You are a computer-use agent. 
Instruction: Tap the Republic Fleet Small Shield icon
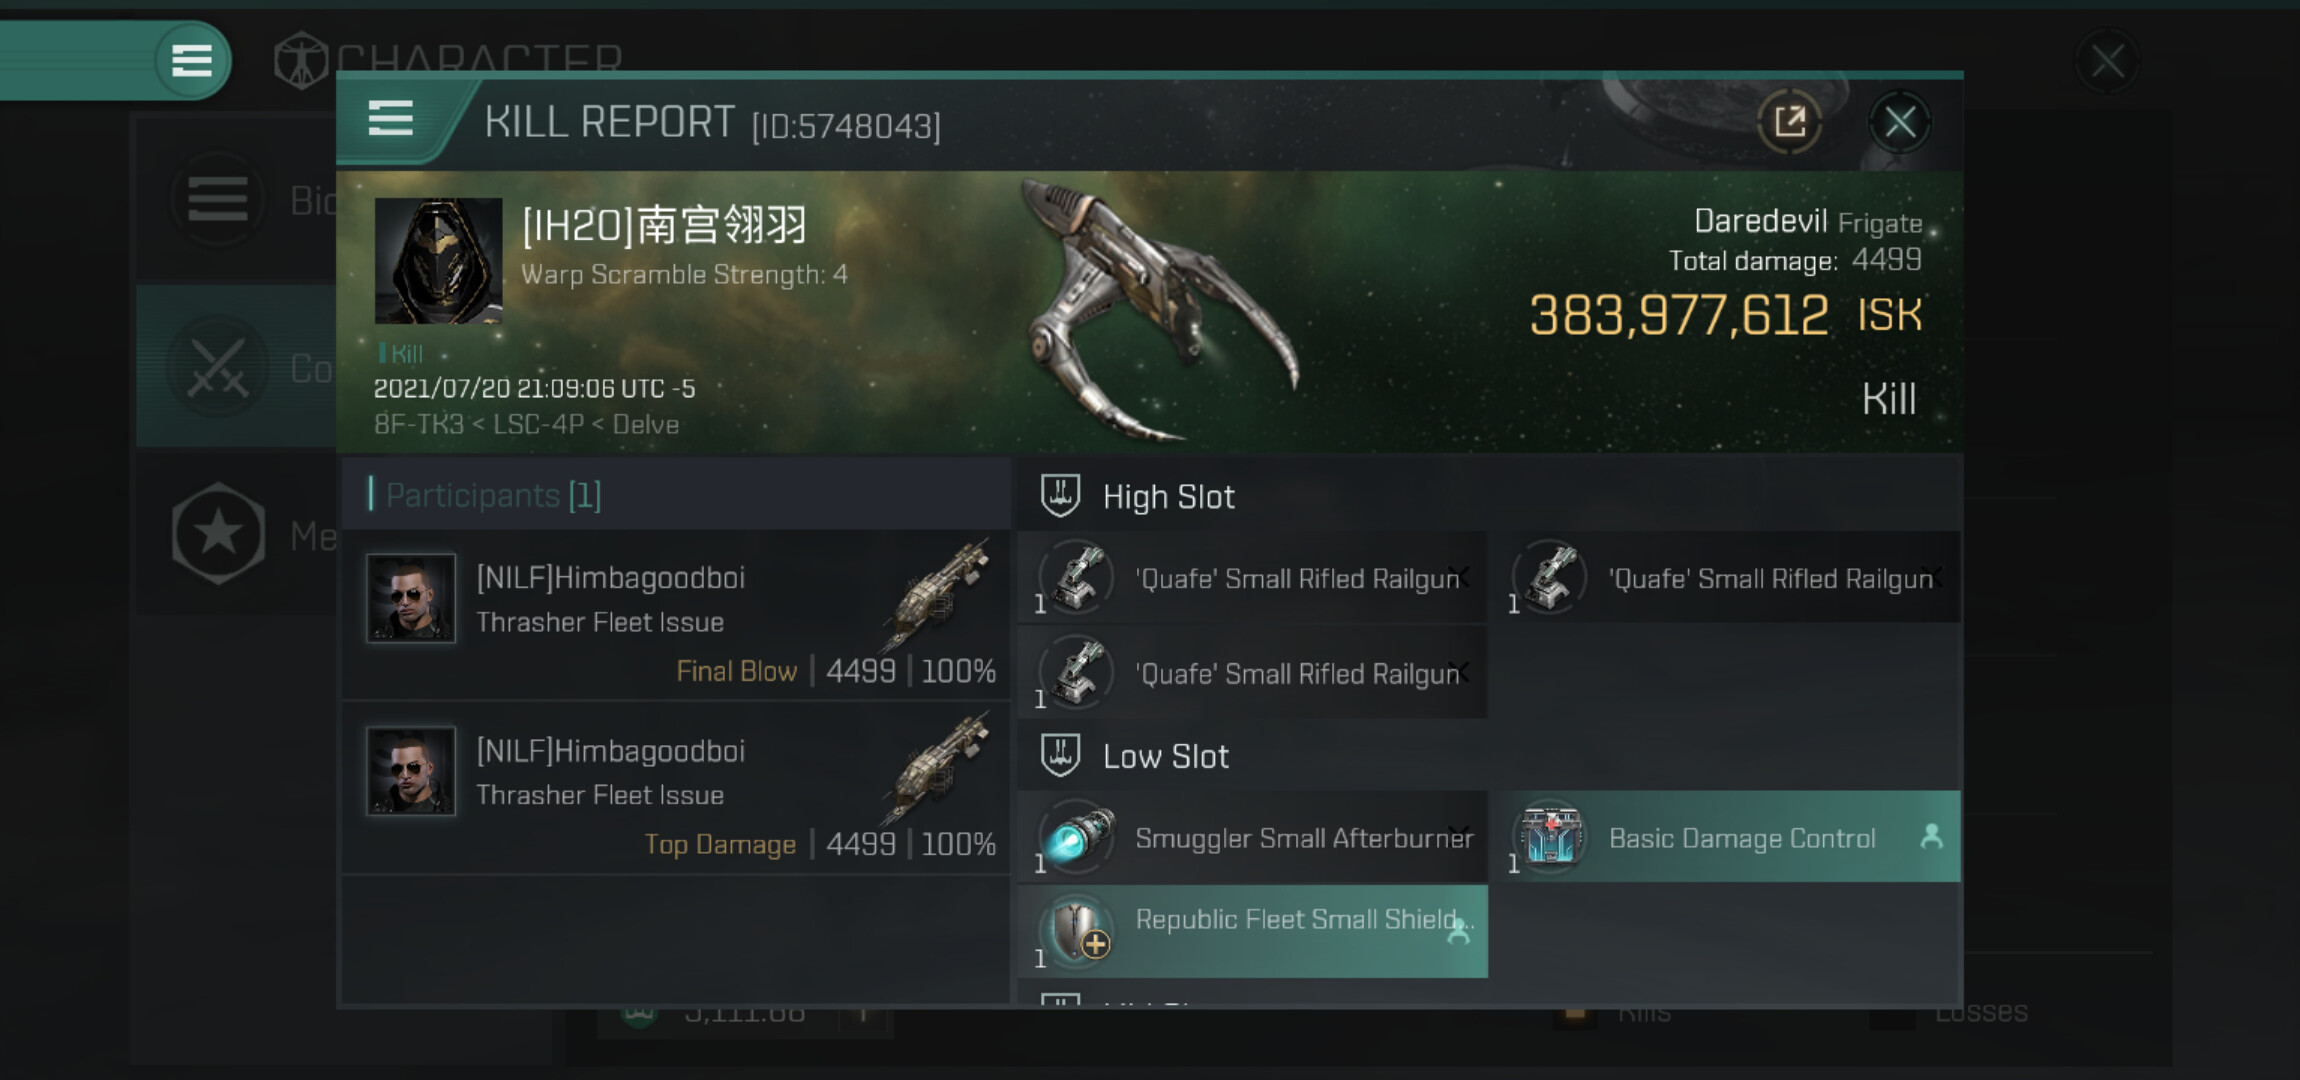coord(1076,930)
